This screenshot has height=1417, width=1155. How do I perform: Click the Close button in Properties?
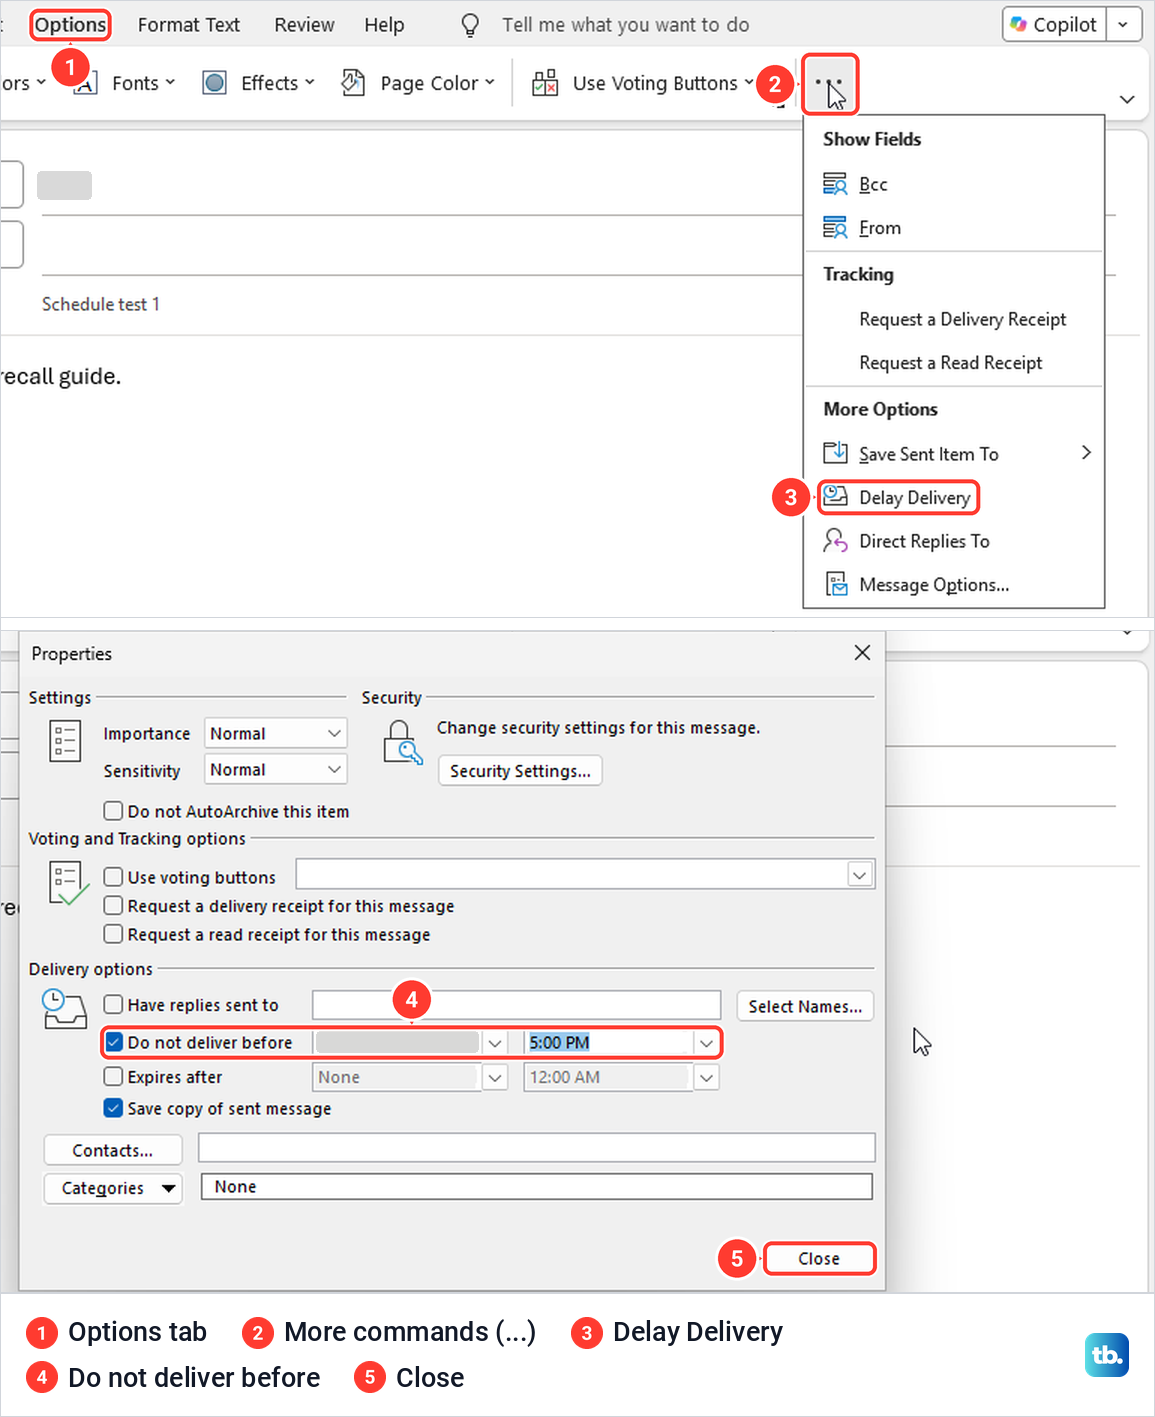click(x=819, y=1259)
